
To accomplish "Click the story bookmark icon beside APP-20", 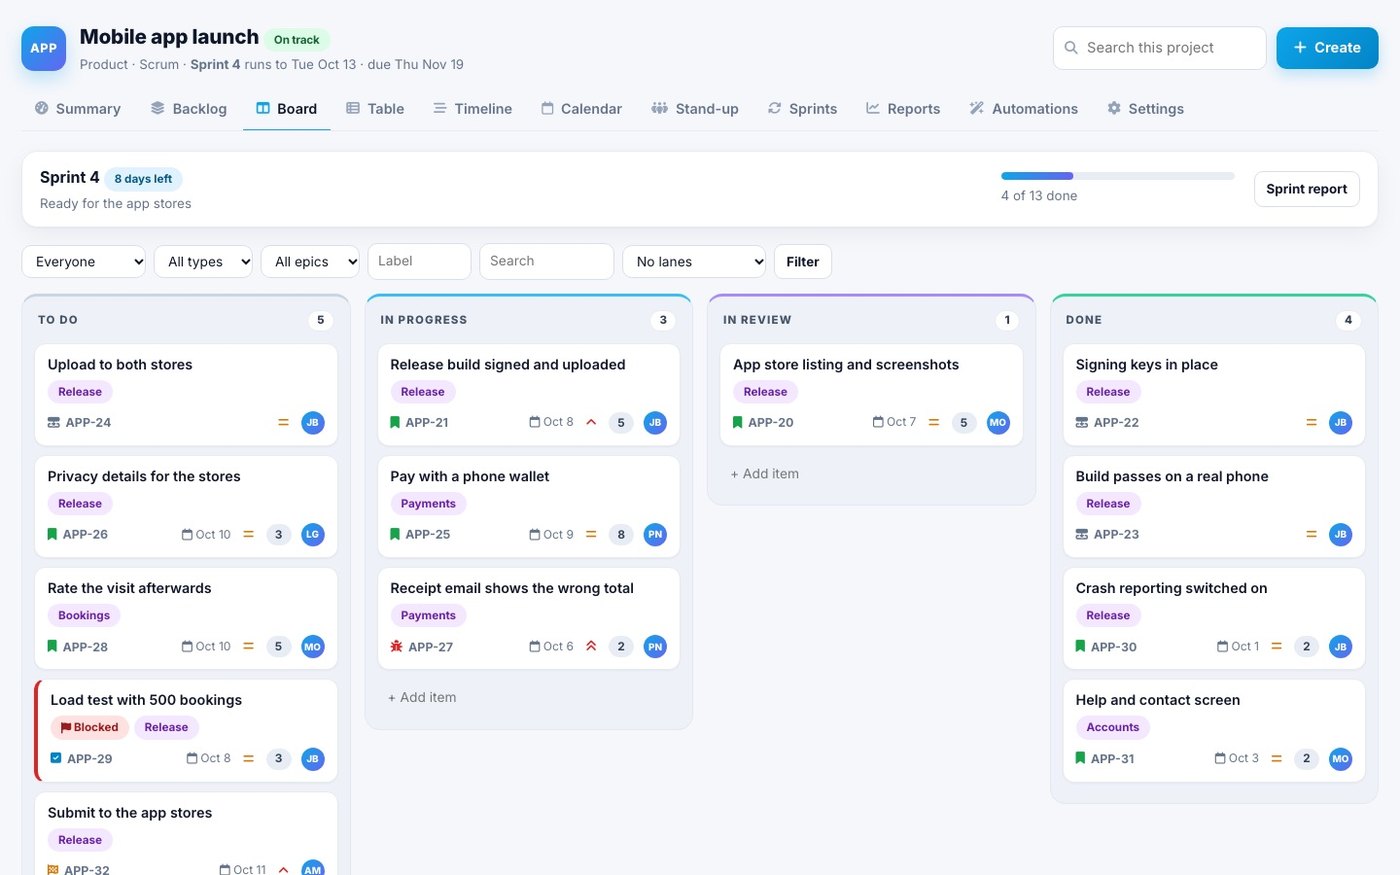I will 738,422.
